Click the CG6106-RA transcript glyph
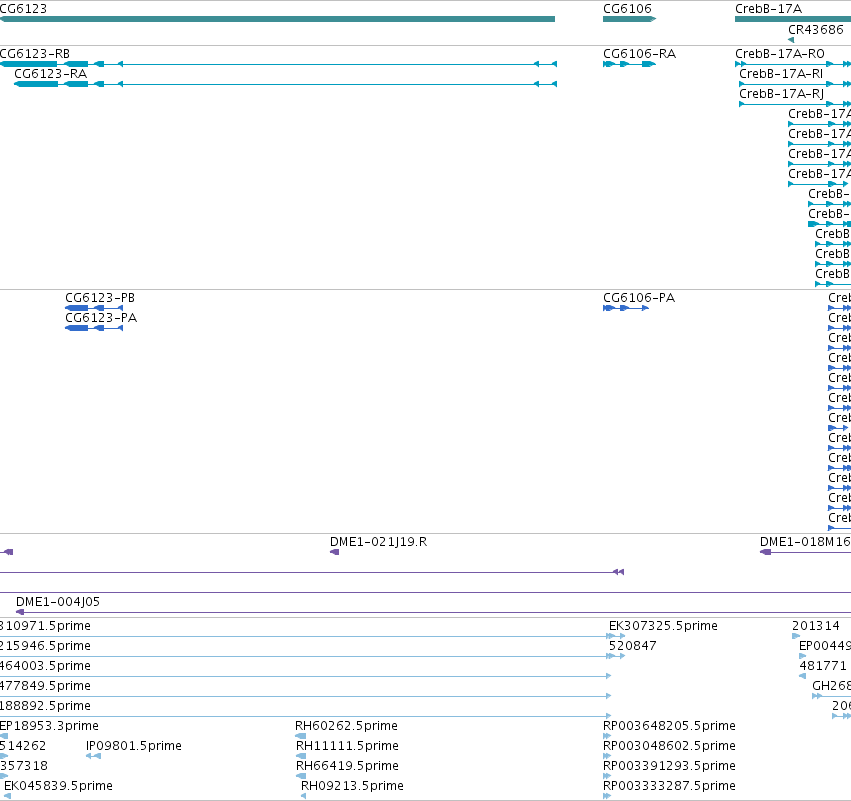The image size is (851, 801). coord(630,64)
